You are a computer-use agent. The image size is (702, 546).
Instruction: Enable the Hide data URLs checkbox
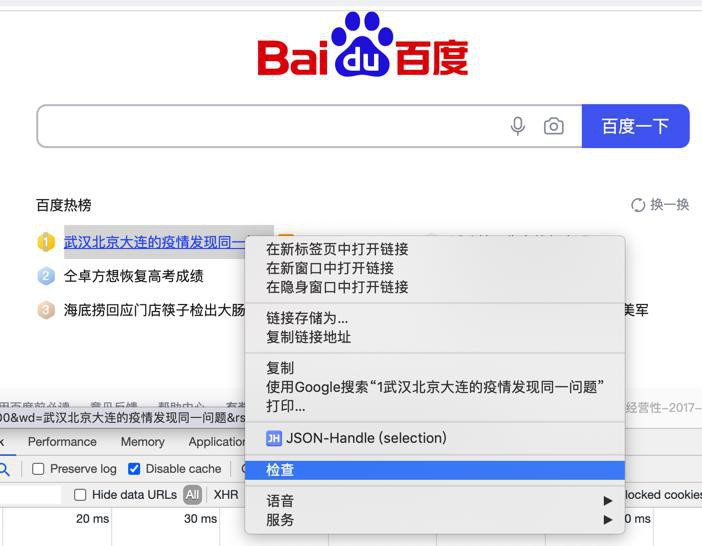click(80, 495)
